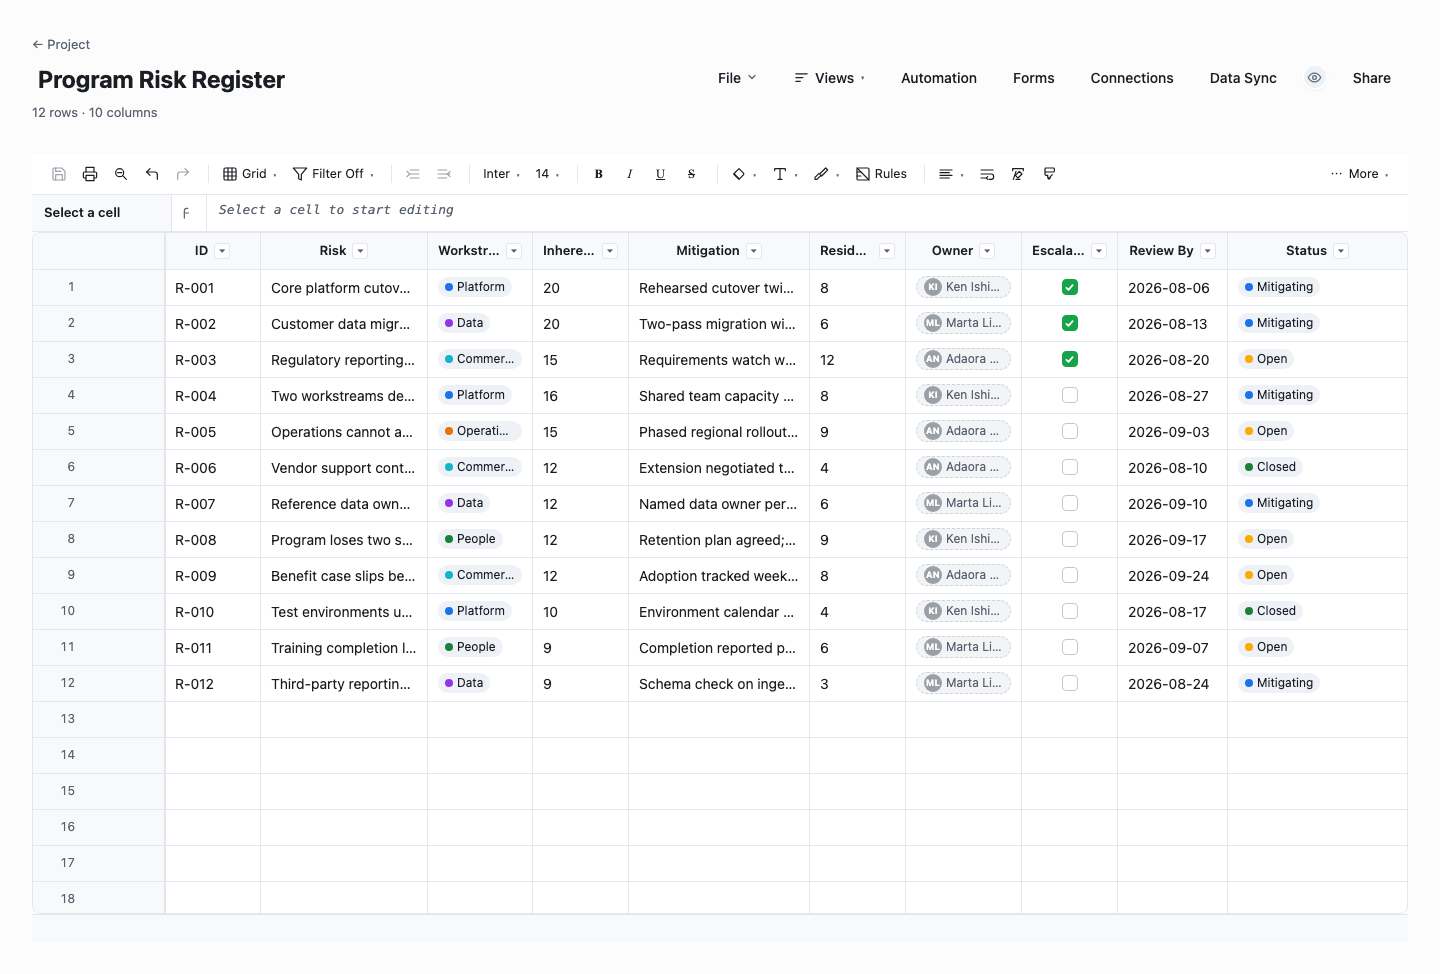Viewport: 1440px width, 974px height.
Task: Click the wrap text icon
Action: tap(987, 174)
